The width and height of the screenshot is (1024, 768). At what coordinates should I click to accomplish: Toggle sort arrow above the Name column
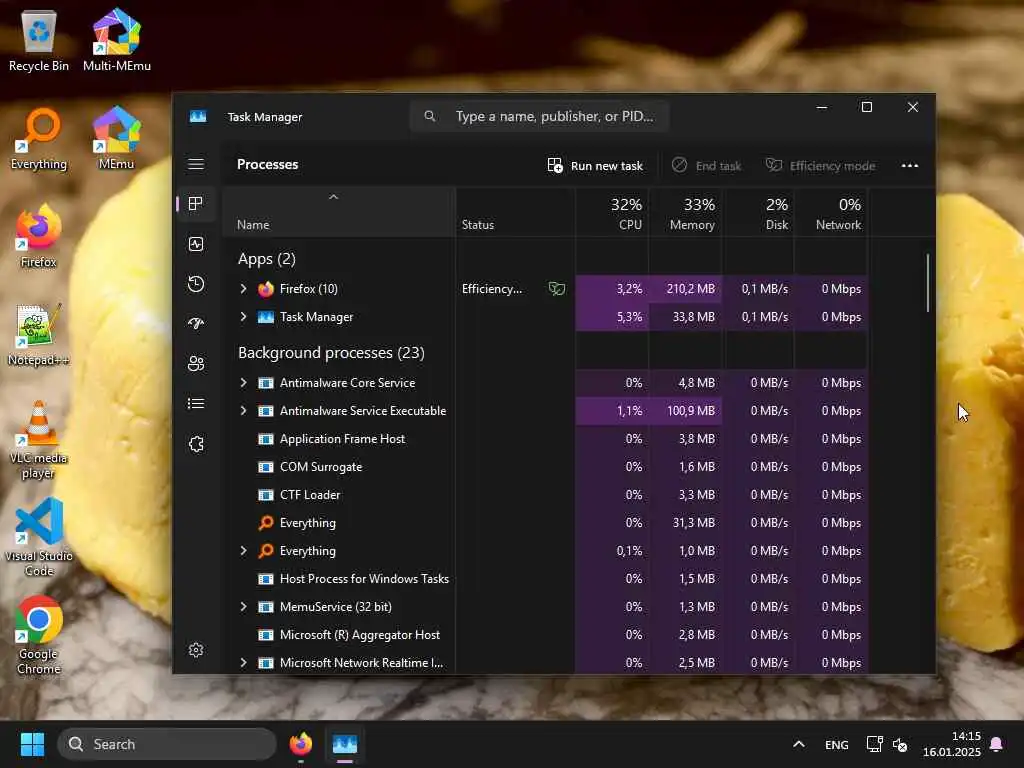[x=333, y=197]
